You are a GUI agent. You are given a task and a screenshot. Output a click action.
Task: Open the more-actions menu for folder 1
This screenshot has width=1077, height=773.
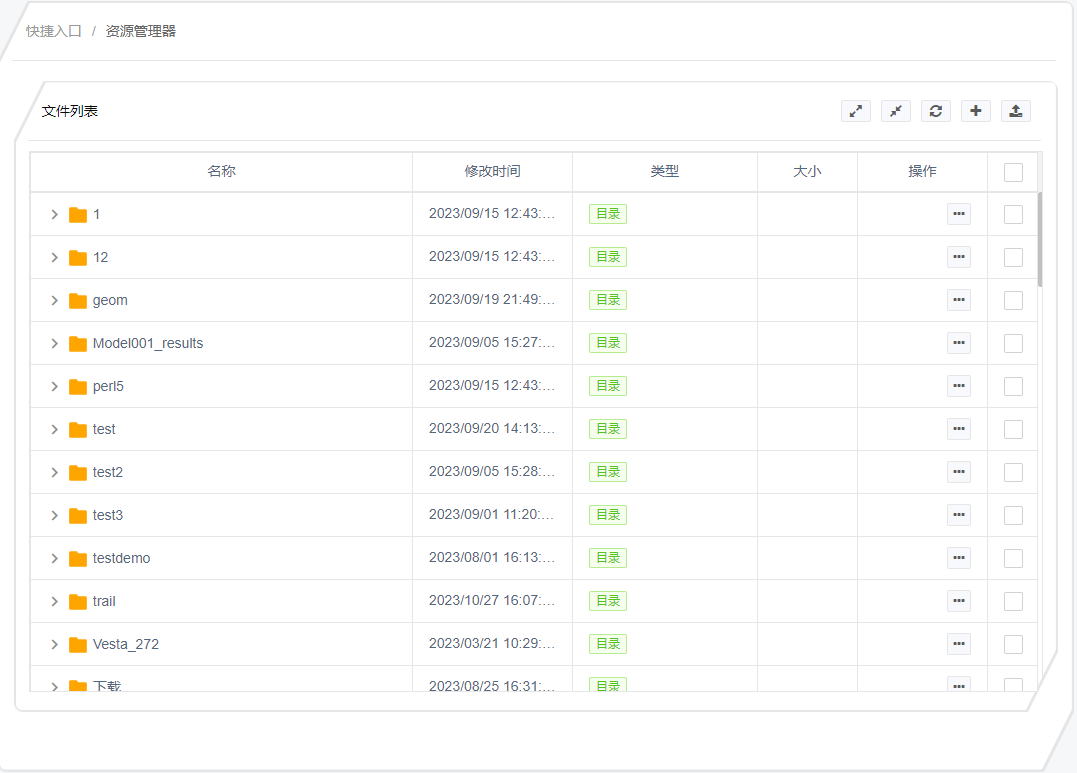pos(959,214)
